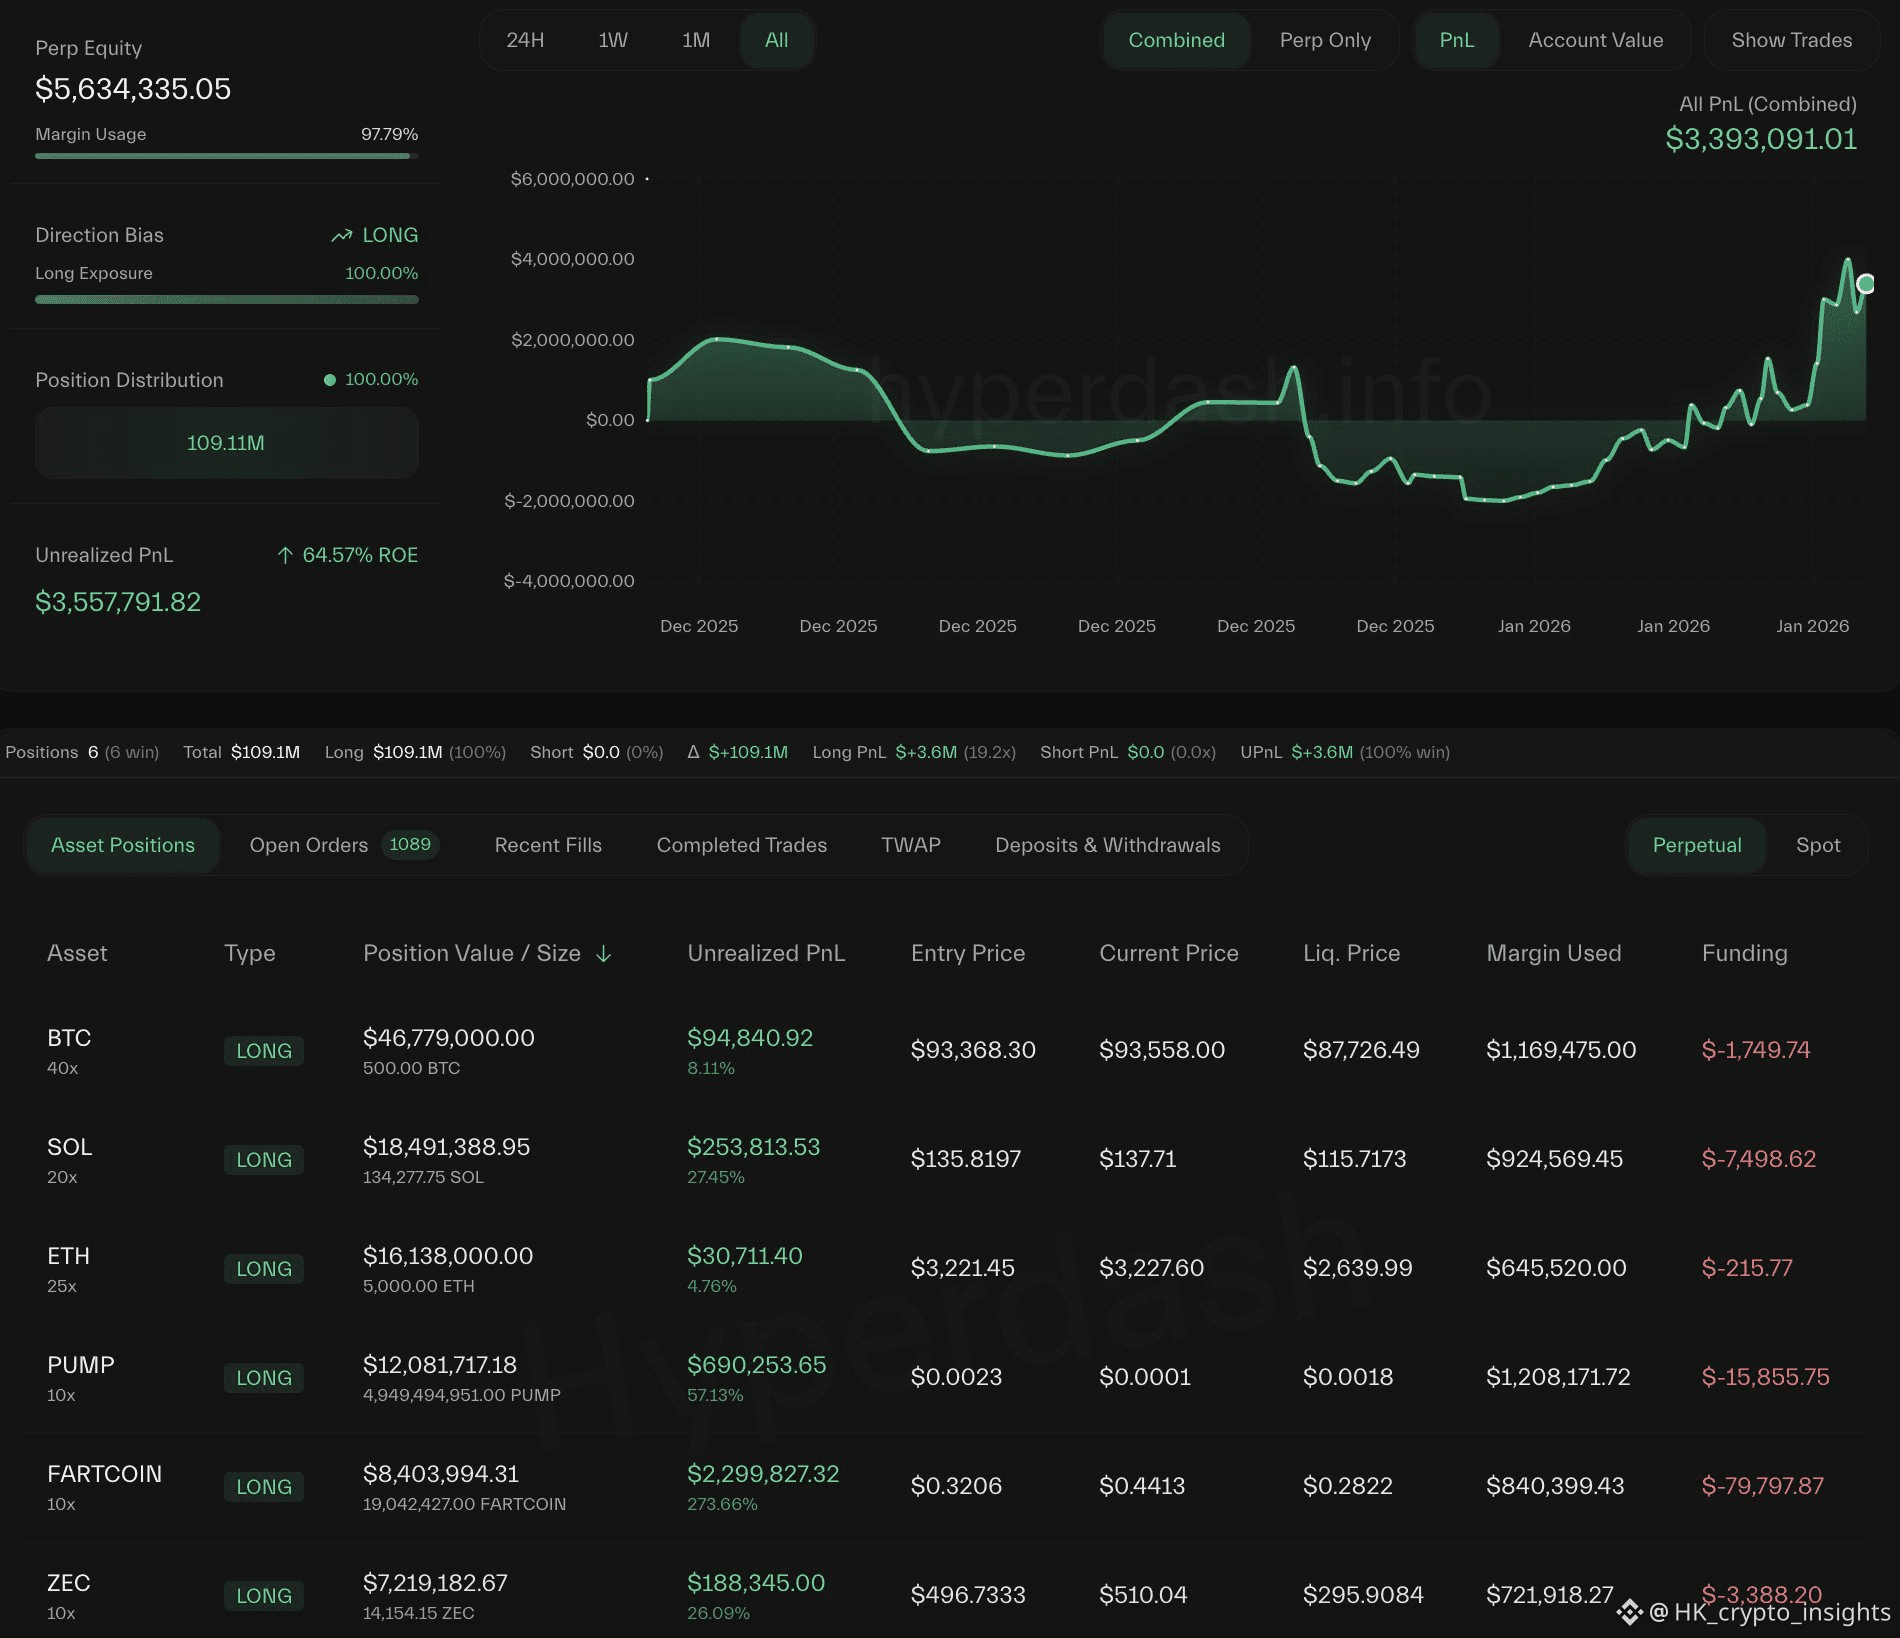Click the Direction Bias trending-up arrow icon
The width and height of the screenshot is (1900, 1638).
point(342,236)
